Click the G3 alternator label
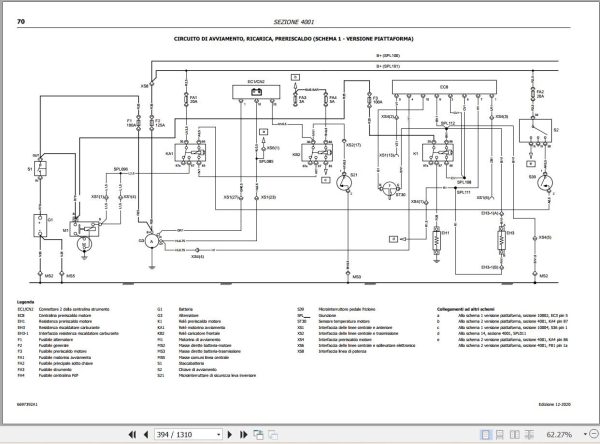Viewport: 600px width, 444px height. pyautogui.click(x=141, y=240)
